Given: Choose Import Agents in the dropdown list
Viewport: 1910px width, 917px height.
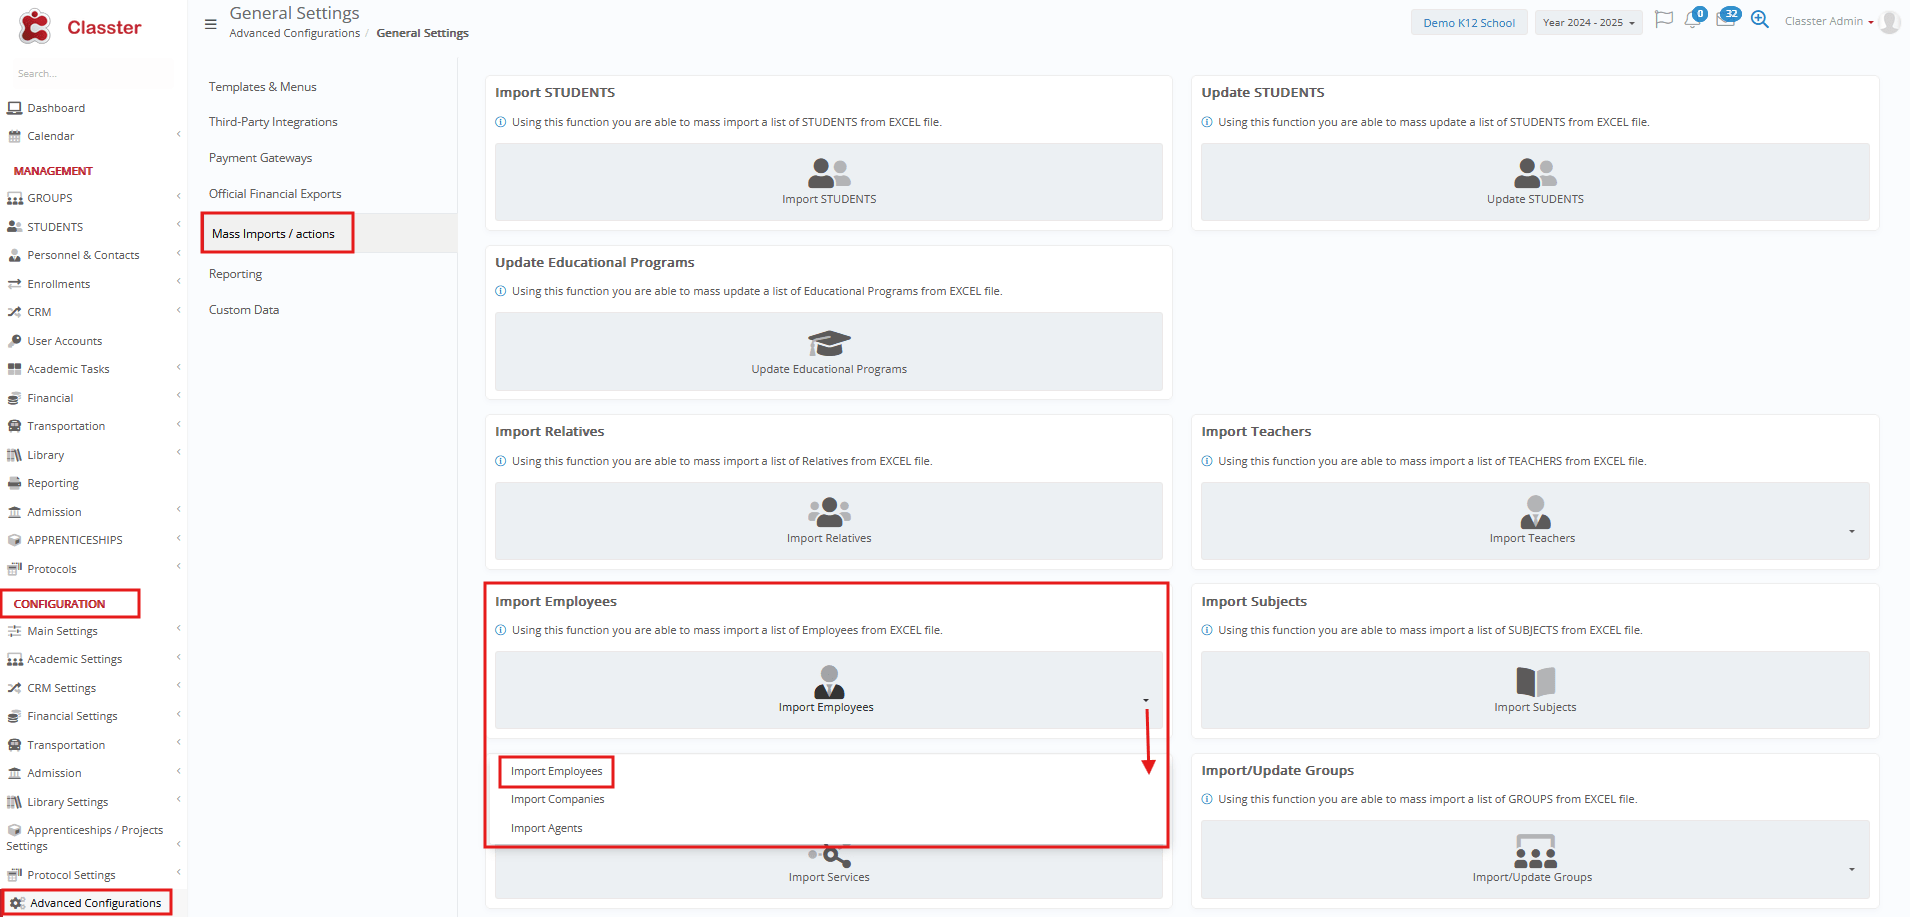Looking at the screenshot, I should (546, 828).
